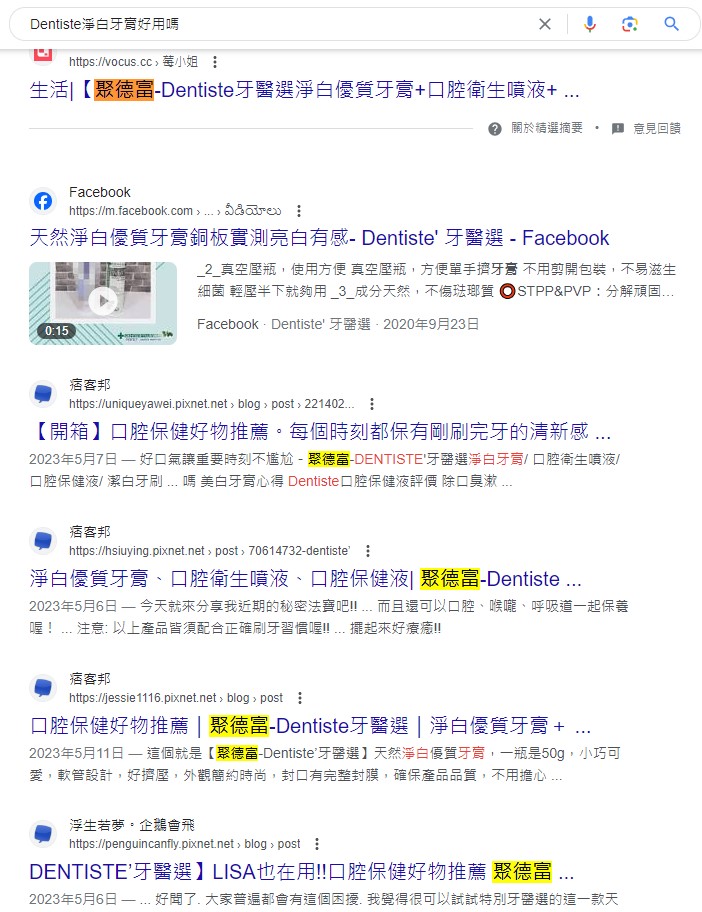Open the vocus.cc 生活|【聚德富-Dentiste result
The width and height of the screenshot is (702, 912).
[304, 90]
